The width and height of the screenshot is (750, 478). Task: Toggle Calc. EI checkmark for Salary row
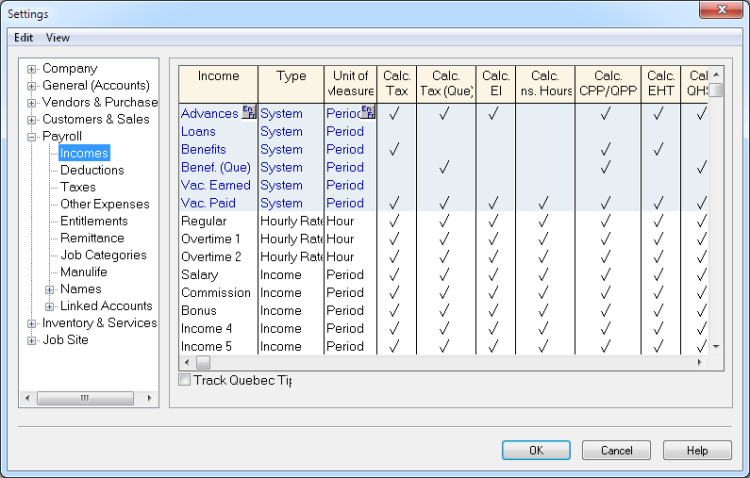(x=494, y=275)
